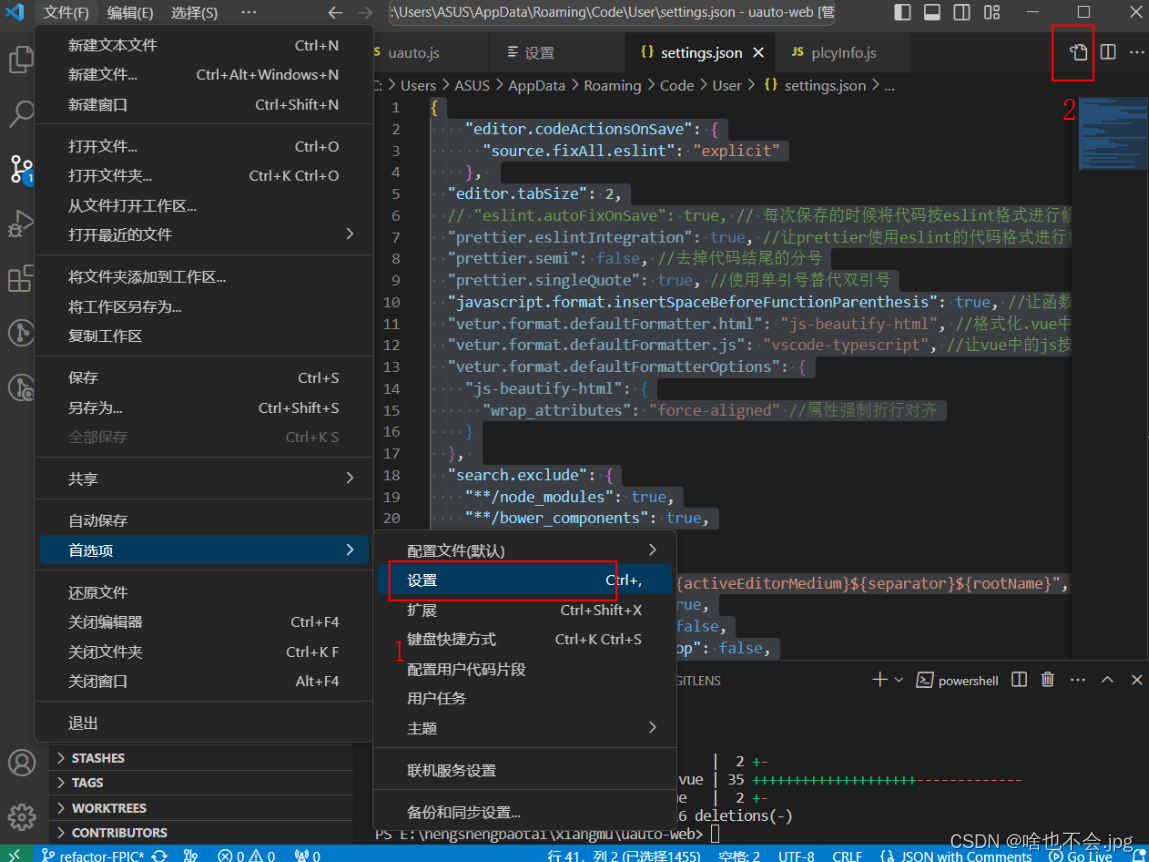This screenshot has height=862, width=1149.
Task: Split the terminal panel
Action: point(1018,680)
